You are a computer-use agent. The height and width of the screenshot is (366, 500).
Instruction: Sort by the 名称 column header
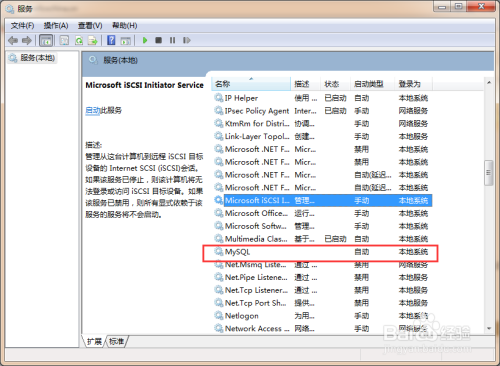pos(251,84)
